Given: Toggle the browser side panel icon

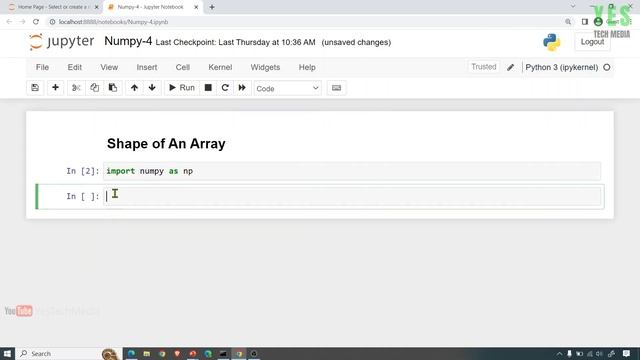Looking at the screenshot, I should 584,22.
